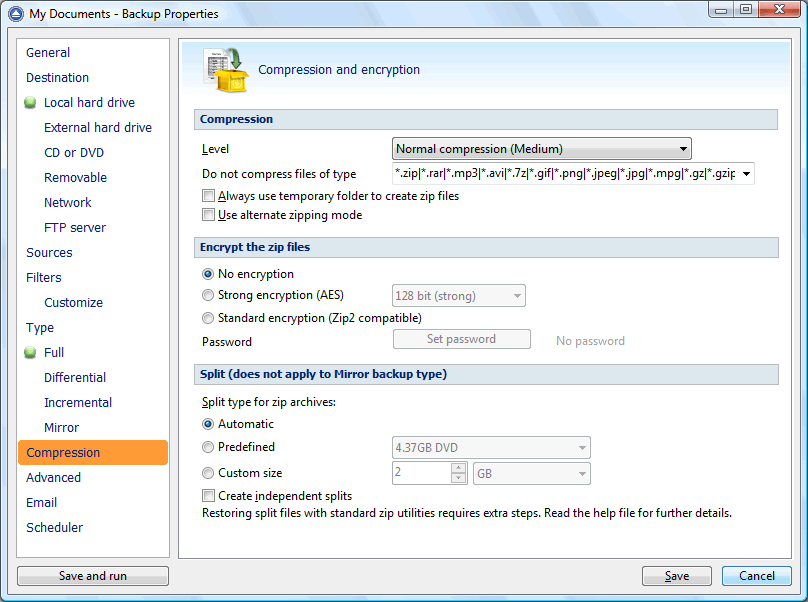
Task: Select Custom size split type
Action: click(x=208, y=473)
